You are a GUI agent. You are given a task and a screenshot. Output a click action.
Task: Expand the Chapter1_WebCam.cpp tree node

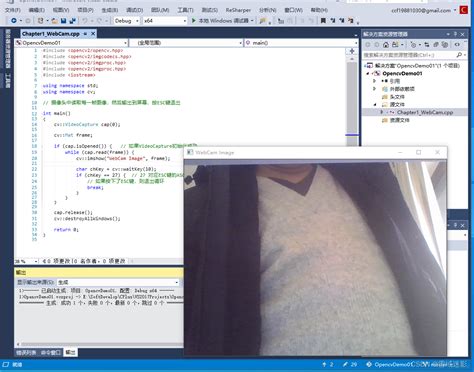coord(382,112)
